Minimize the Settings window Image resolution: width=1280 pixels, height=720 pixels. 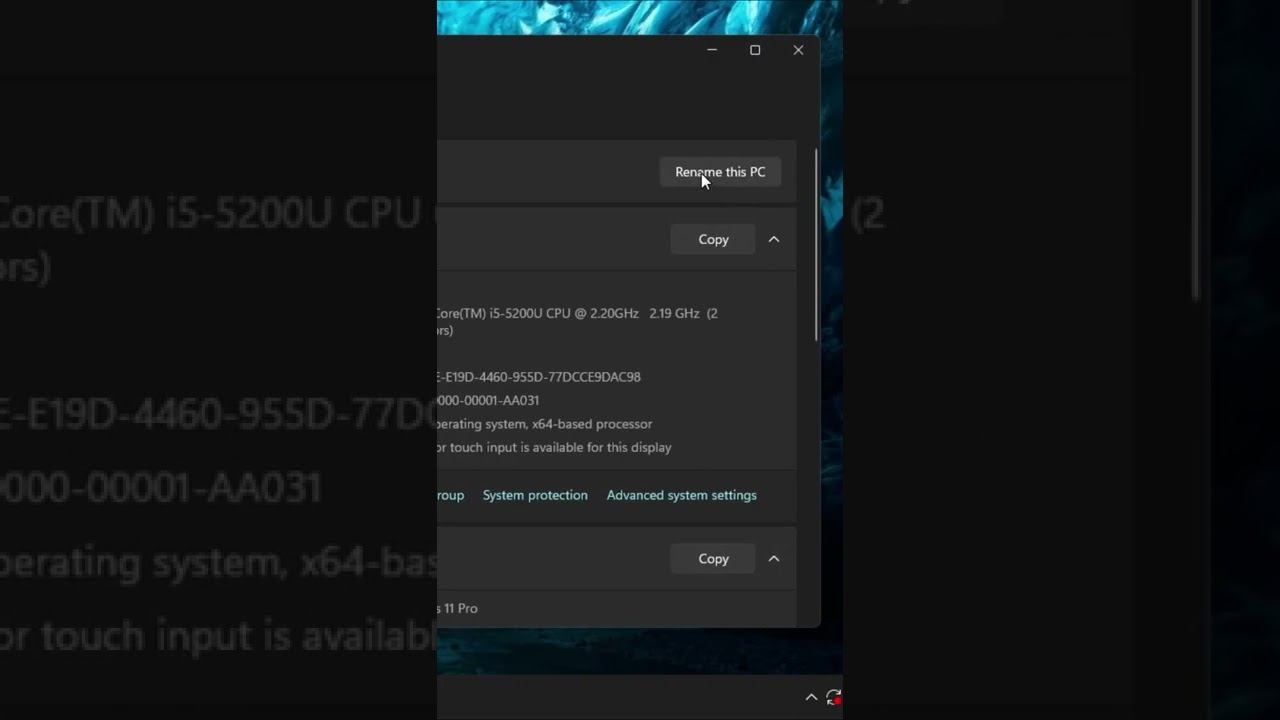[712, 50]
